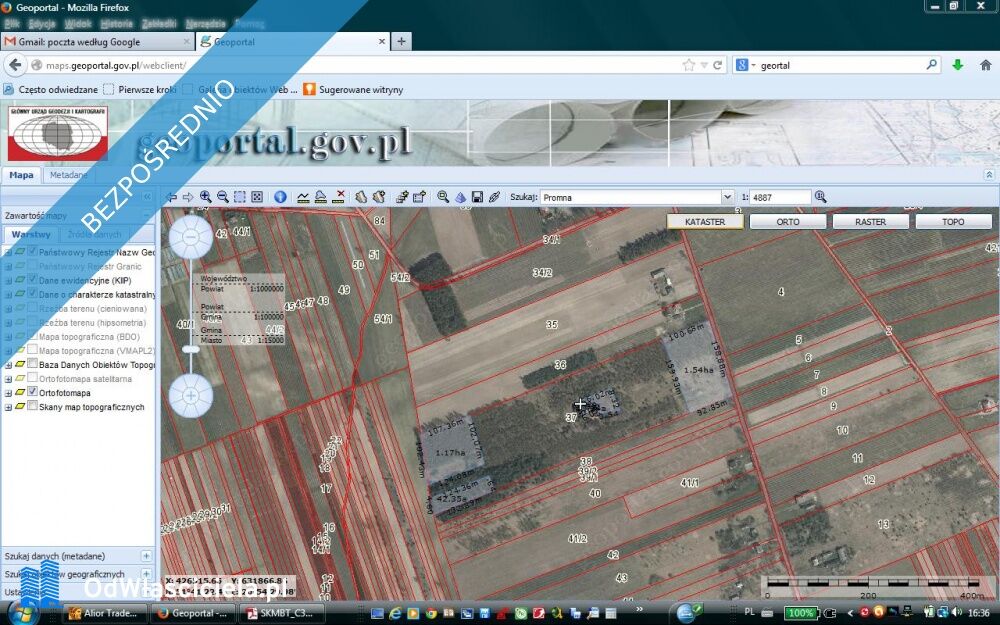Click the map zoom-in round plus control

point(191,396)
